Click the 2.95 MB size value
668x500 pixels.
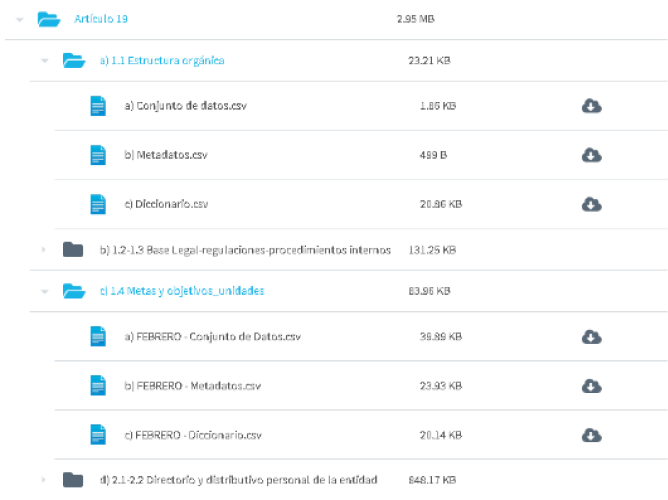click(x=416, y=19)
